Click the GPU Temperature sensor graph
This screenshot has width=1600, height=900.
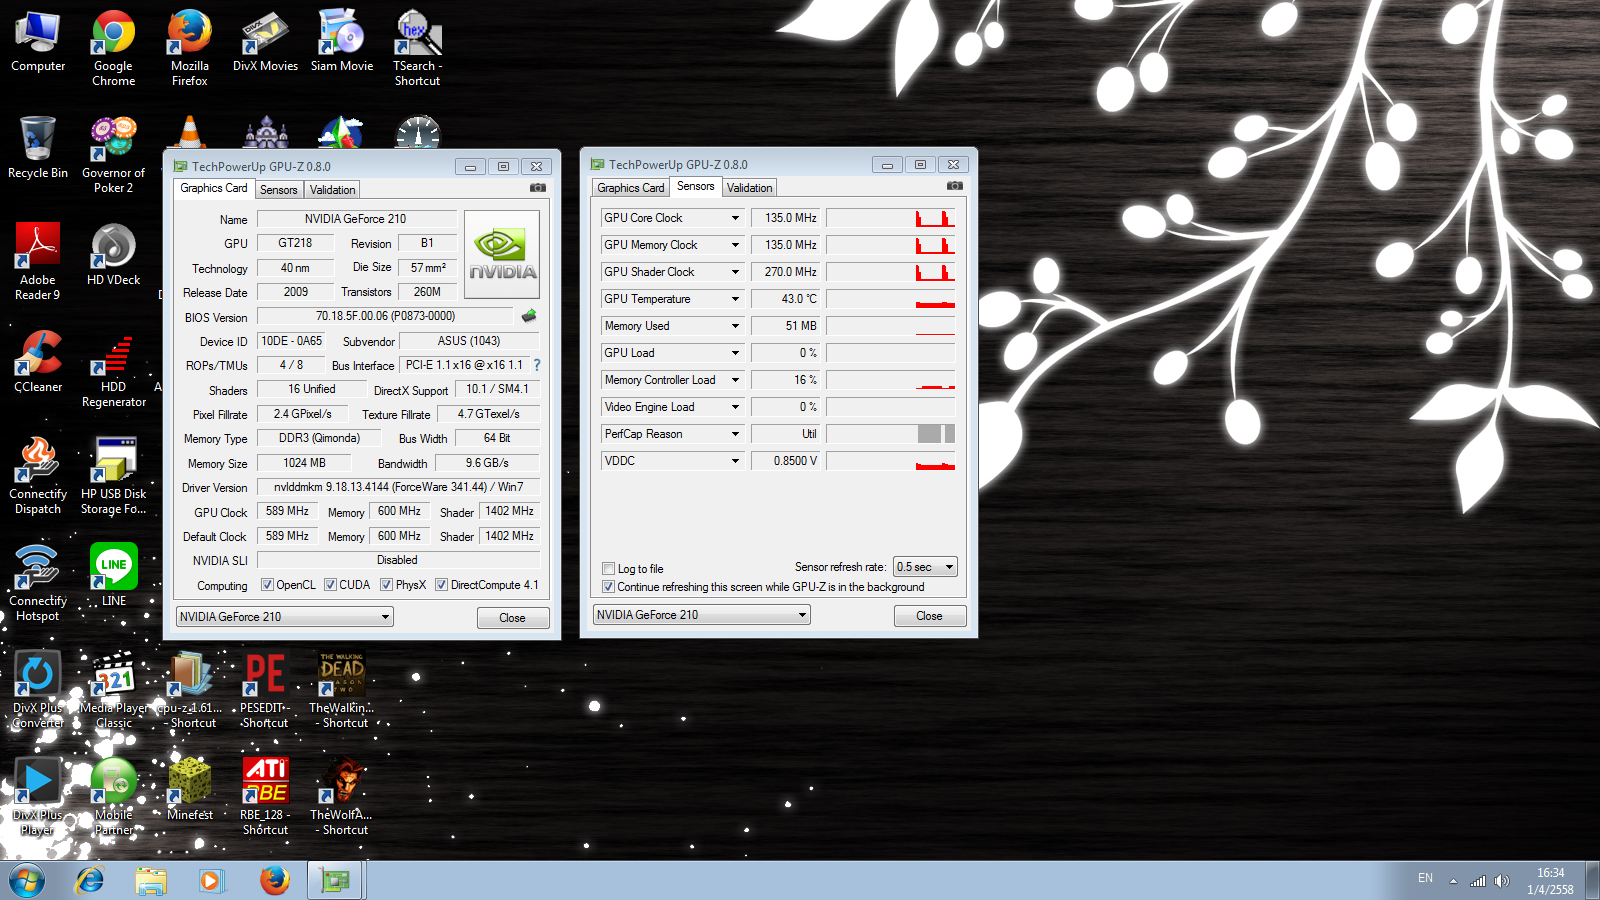891,299
